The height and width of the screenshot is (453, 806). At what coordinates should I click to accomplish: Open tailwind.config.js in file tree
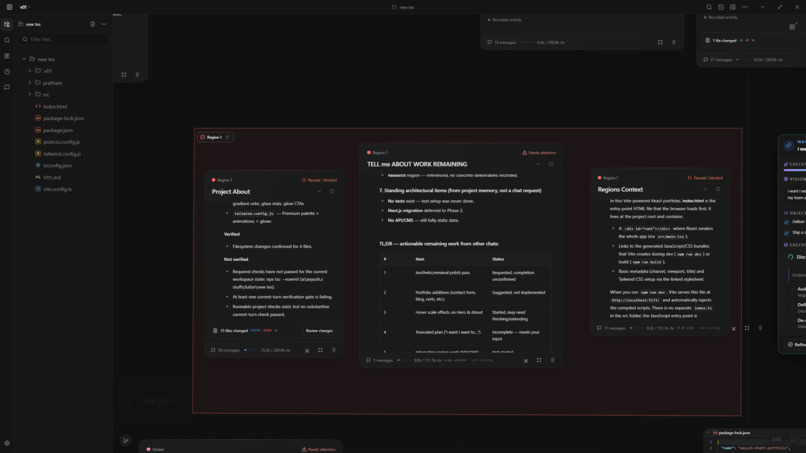pos(61,154)
